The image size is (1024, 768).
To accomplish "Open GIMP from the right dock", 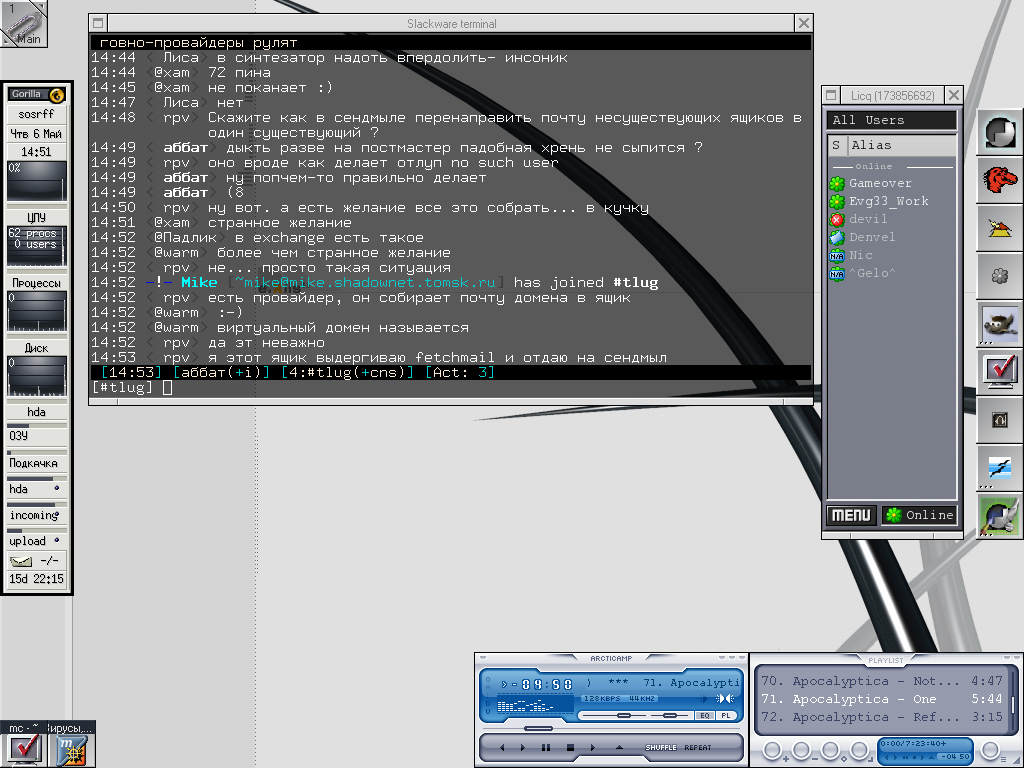I will tap(999, 325).
